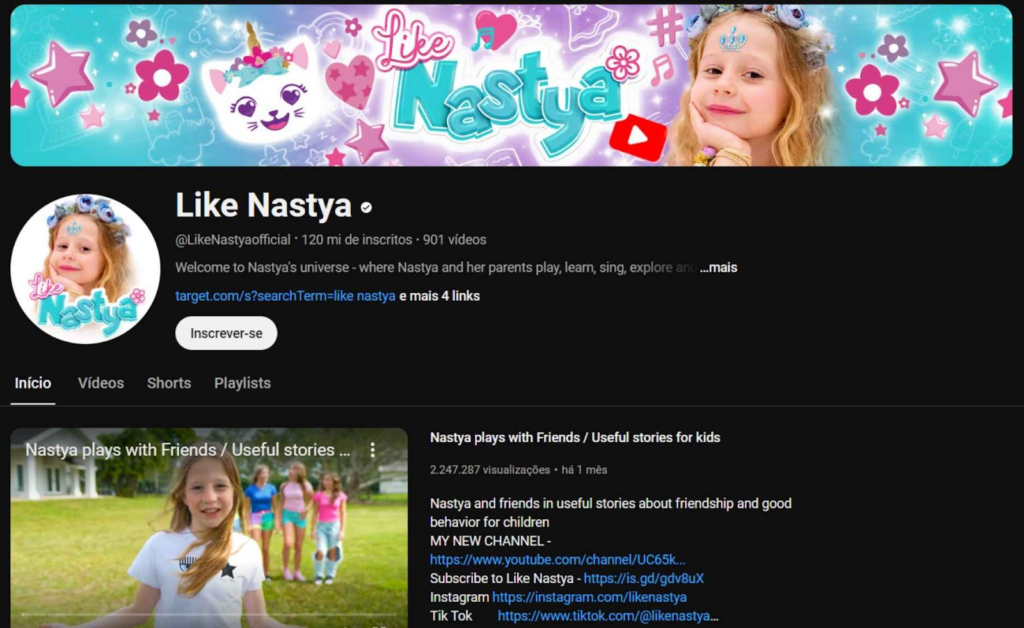1024x628 pixels.
Task: Open the instagram.com/likenastya link
Action: pos(589,597)
